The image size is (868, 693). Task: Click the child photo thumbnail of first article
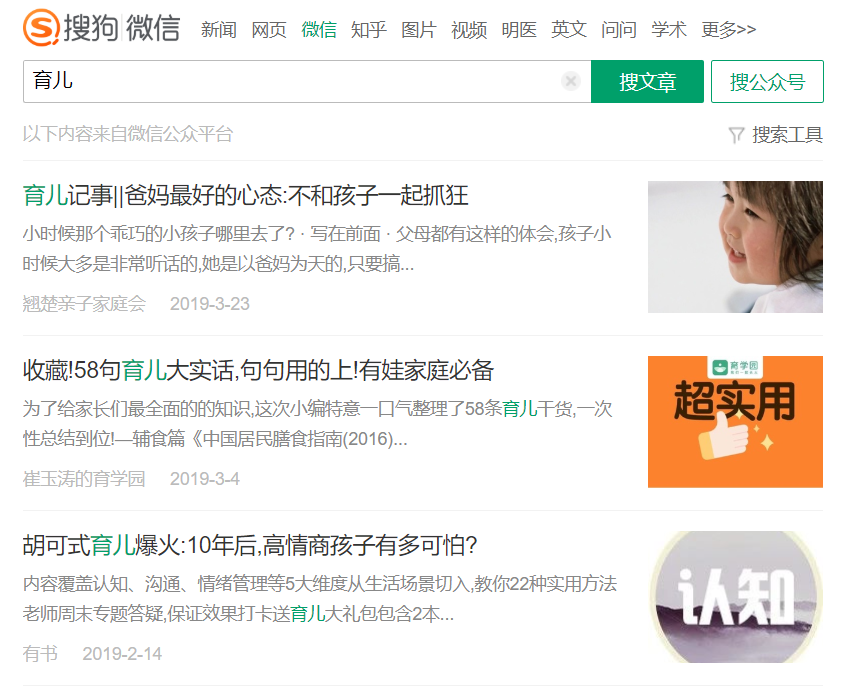(x=735, y=246)
